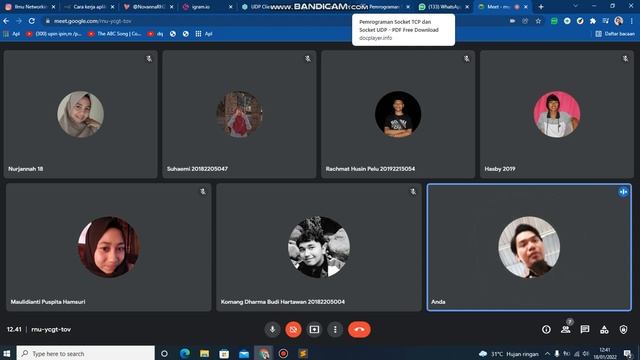This screenshot has height=360, width=640.
Task: Click muted mic icon on Rachmat Husin Pelu tile
Action: (x=467, y=59)
